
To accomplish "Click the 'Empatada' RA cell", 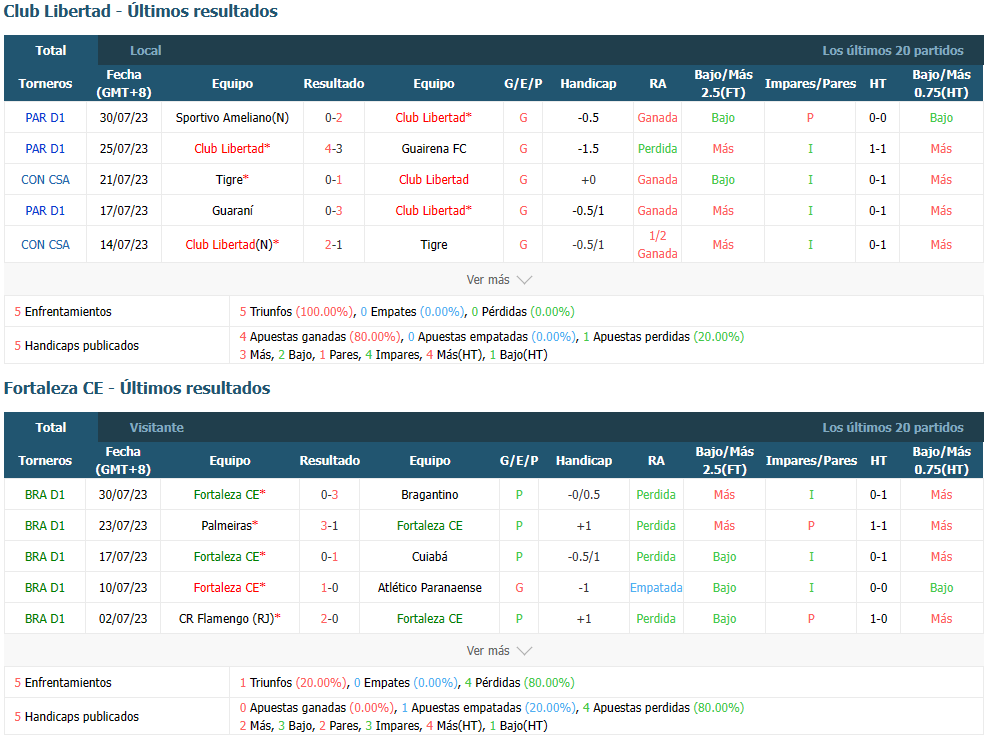I will pyautogui.click(x=656, y=587).
